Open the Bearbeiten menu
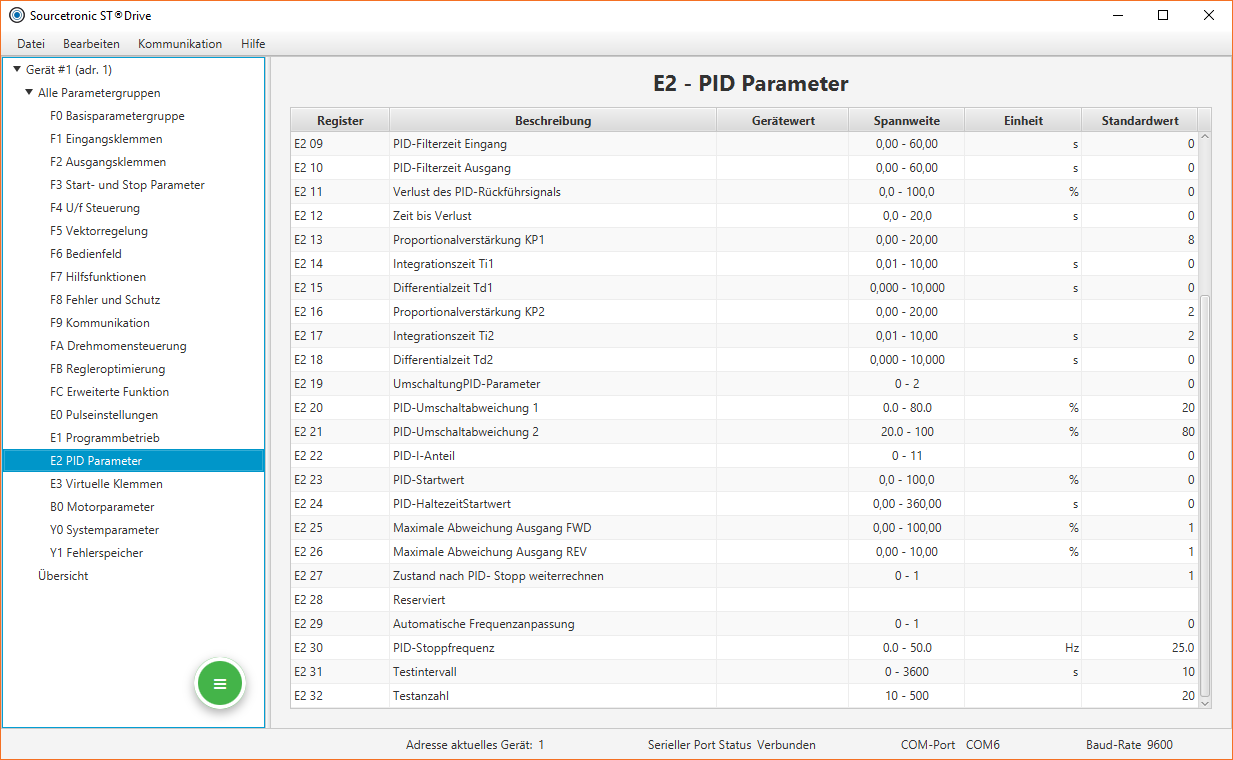This screenshot has width=1233, height=760. pyautogui.click(x=91, y=44)
